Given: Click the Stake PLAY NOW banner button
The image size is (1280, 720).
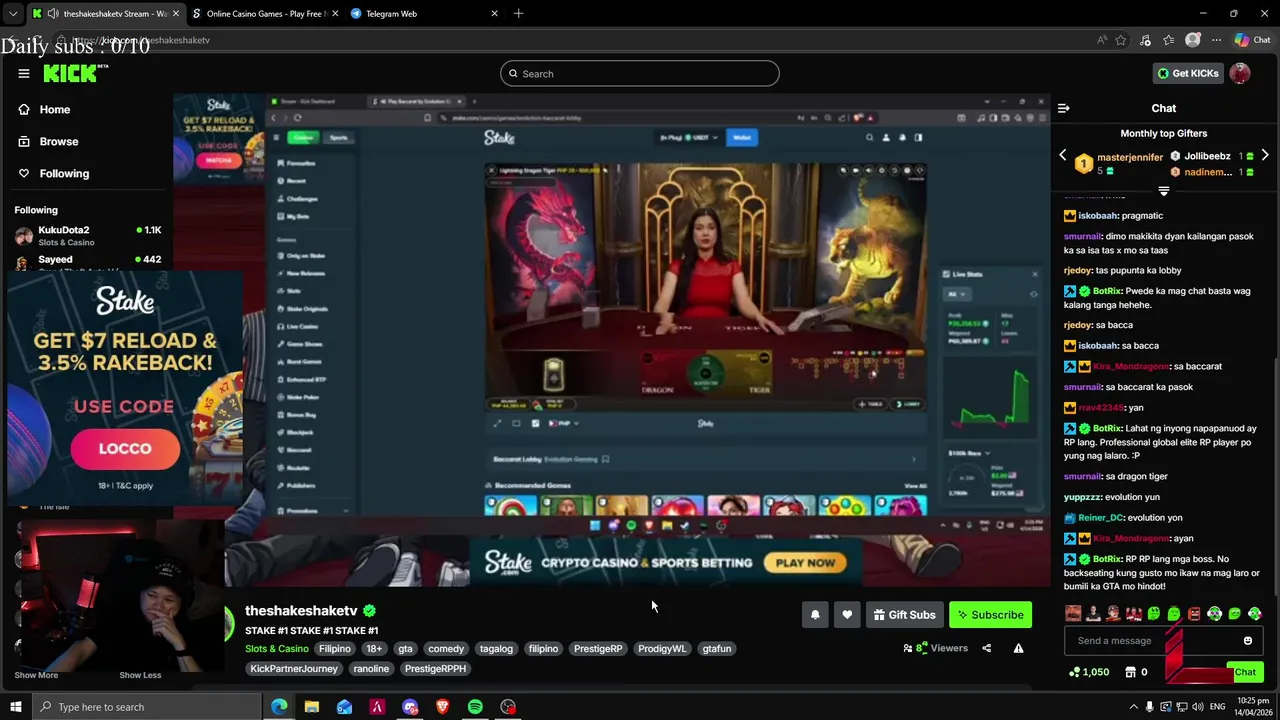Looking at the screenshot, I should click(805, 562).
